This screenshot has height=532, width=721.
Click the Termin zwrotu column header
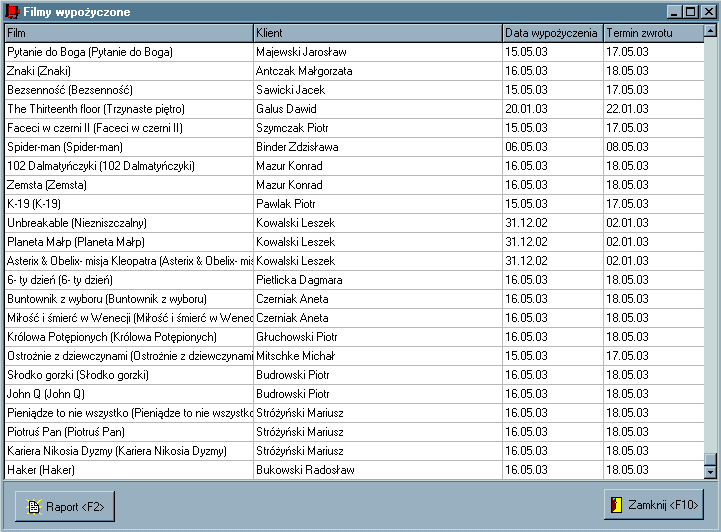652,33
